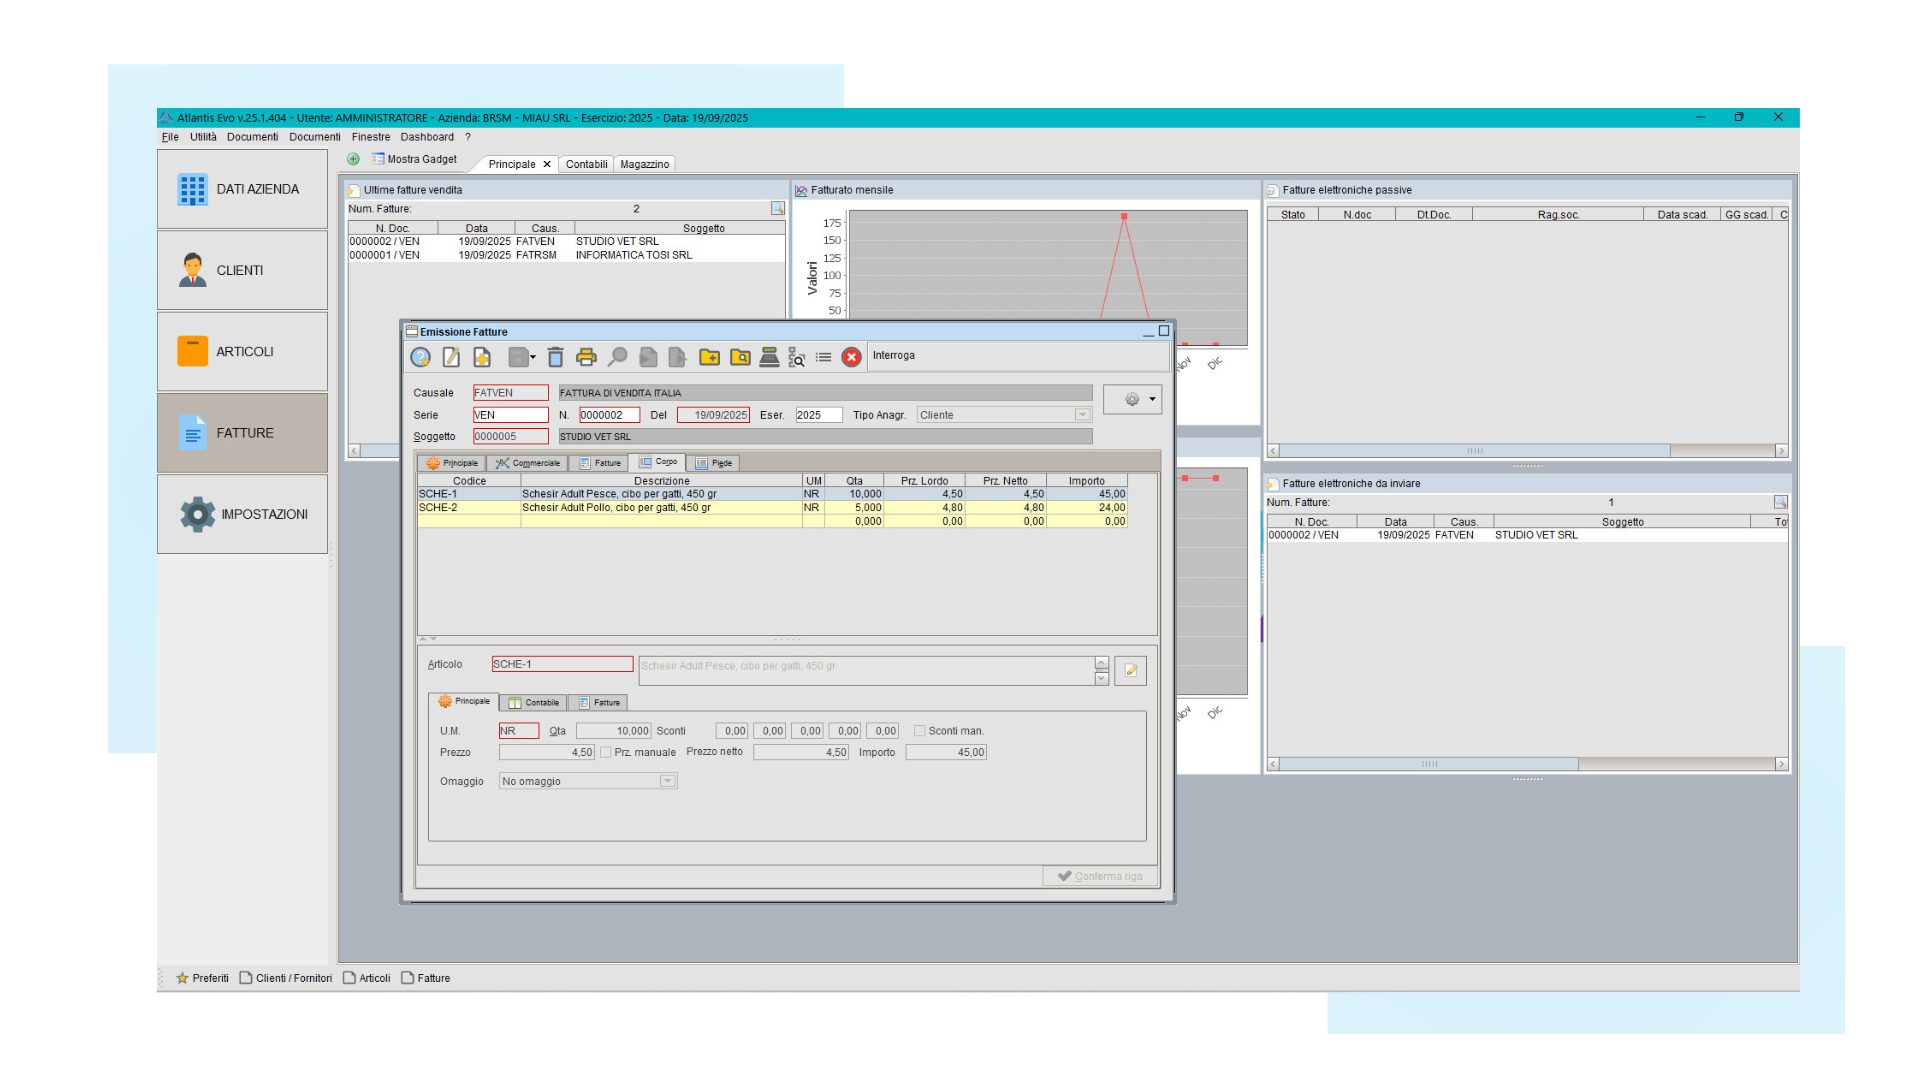Click the new document plus icon
This screenshot has width=1920, height=1080.
pos(482,357)
